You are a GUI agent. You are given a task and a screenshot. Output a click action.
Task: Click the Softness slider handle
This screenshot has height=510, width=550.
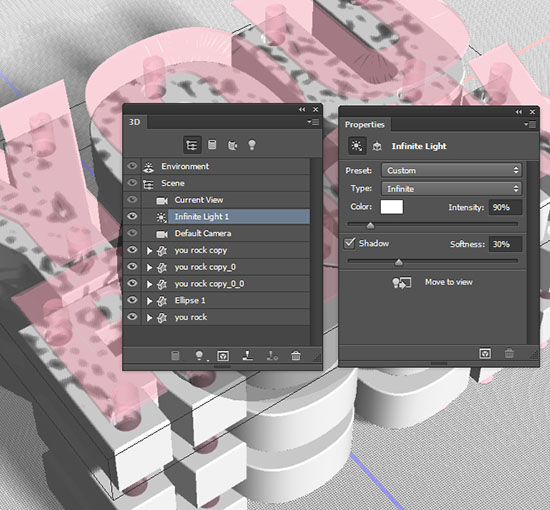(399, 262)
